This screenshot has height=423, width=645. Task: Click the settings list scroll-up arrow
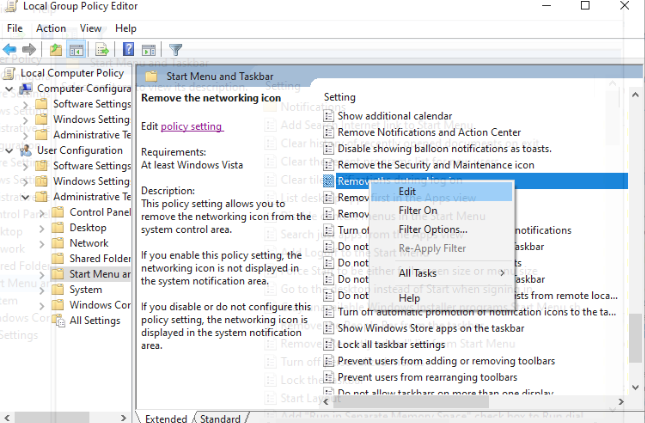click(x=635, y=95)
